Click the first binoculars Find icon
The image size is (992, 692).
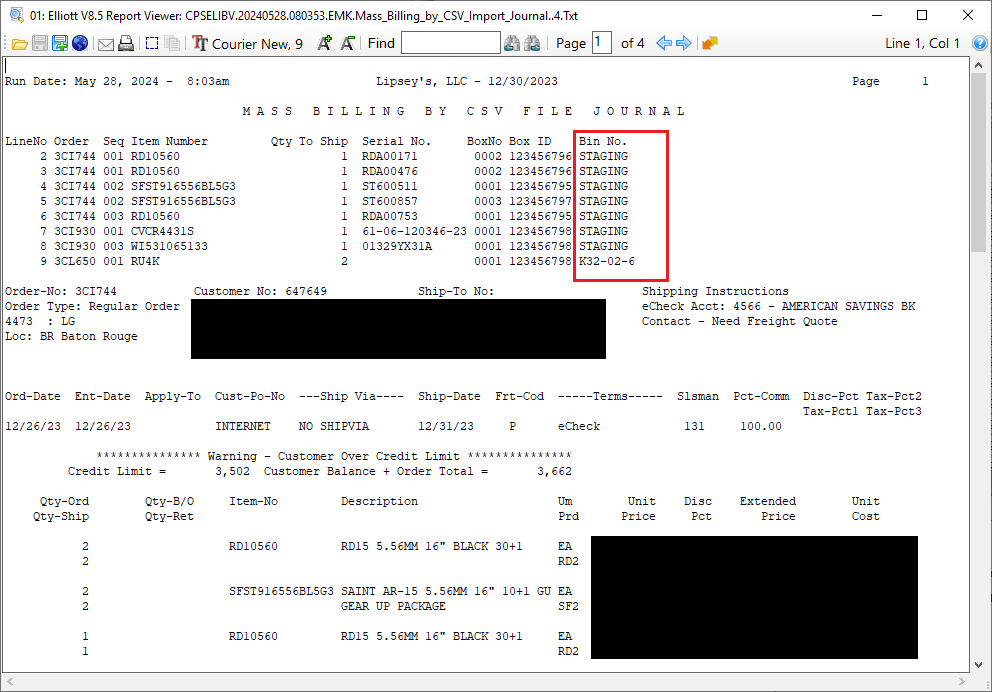tap(512, 44)
